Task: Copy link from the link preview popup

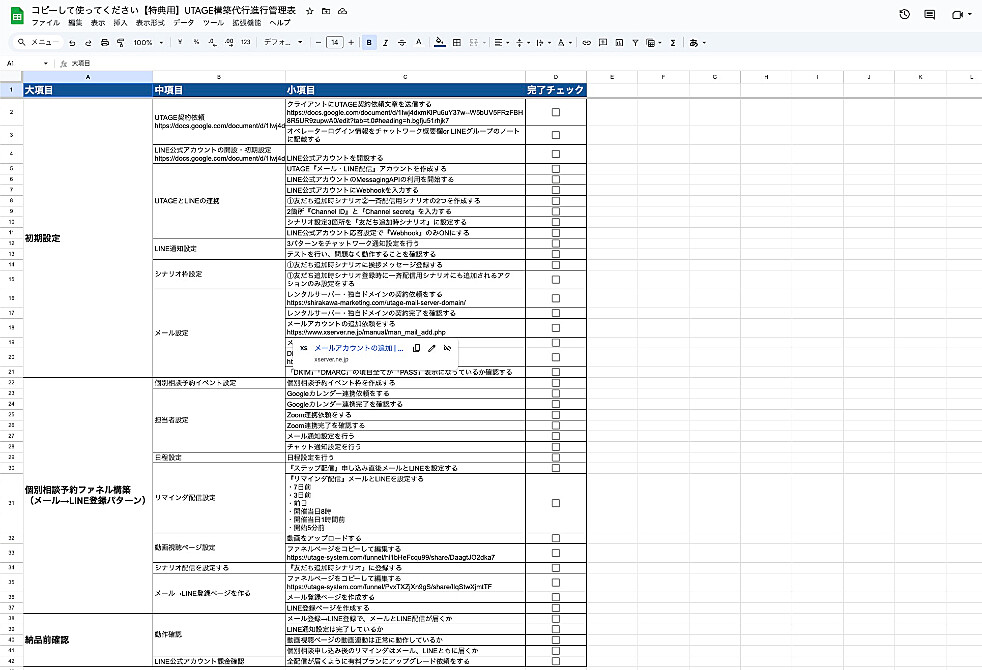Action: coord(416,348)
